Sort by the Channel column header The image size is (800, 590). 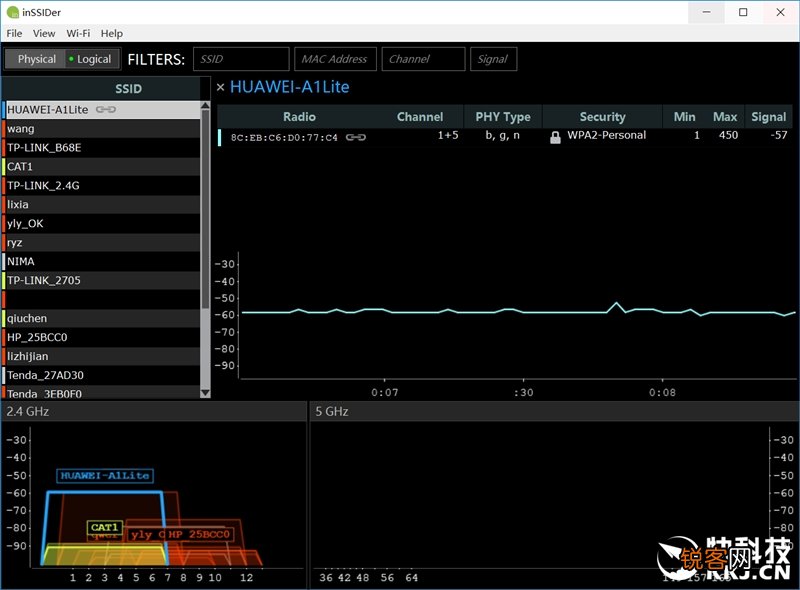pyautogui.click(x=422, y=117)
